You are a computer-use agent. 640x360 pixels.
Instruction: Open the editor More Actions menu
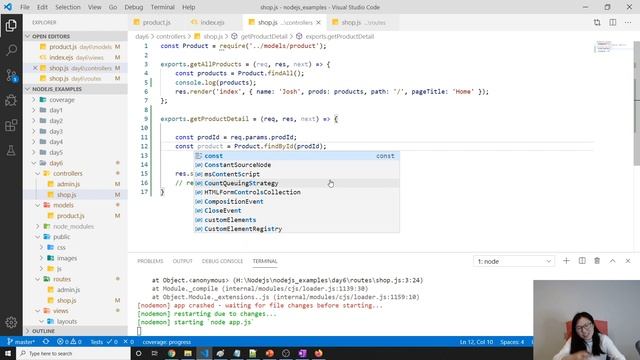(628, 22)
